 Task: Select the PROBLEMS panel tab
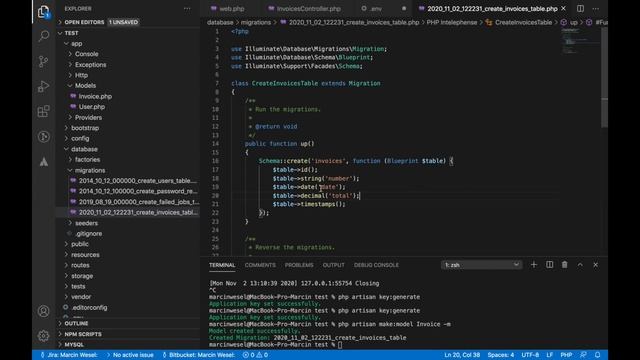pyautogui.click(x=299, y=265)
